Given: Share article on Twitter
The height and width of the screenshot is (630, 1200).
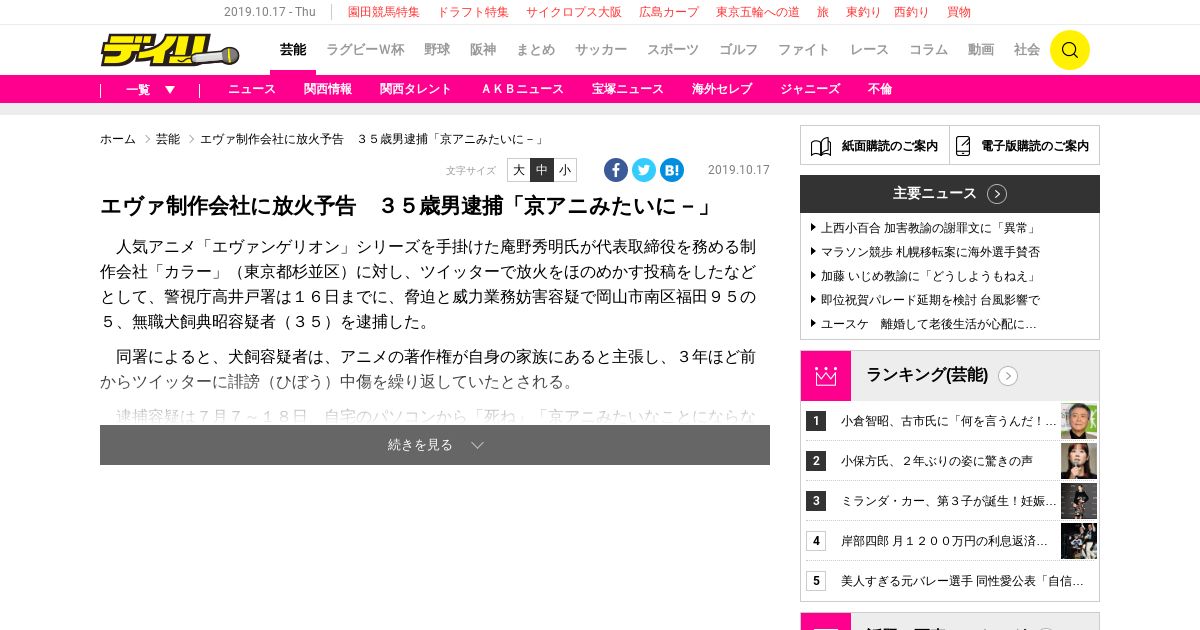Looking at the screenshot, I should pyautogui.click(x=644, y=170).
